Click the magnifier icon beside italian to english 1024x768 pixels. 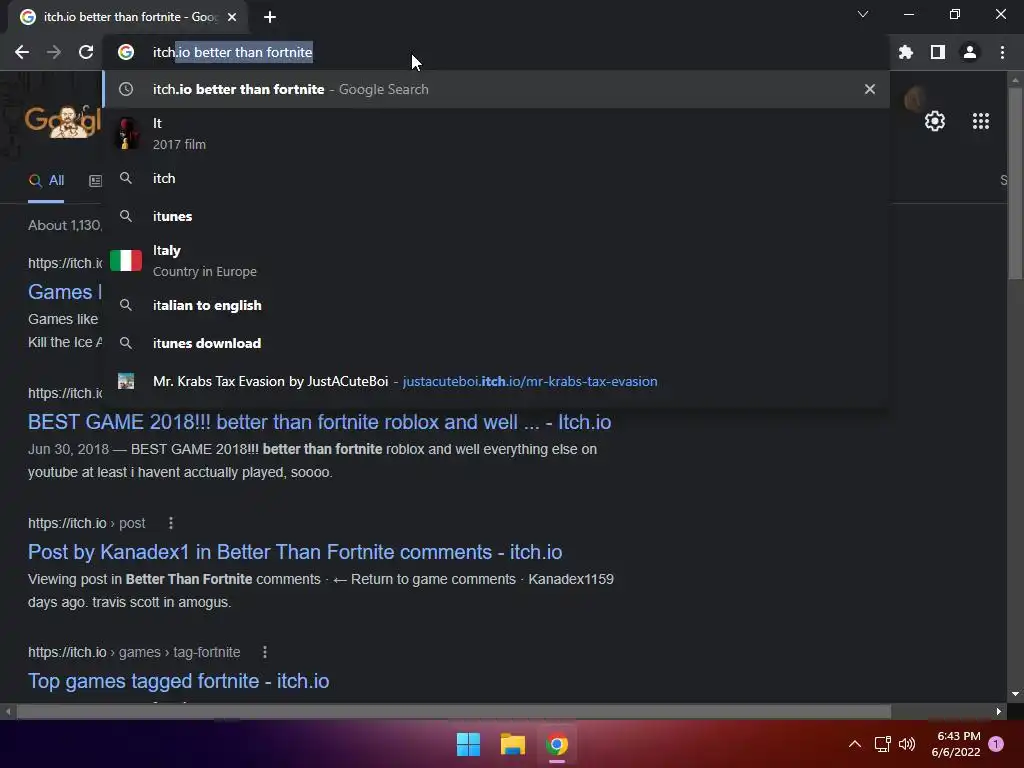pos(126,305)
